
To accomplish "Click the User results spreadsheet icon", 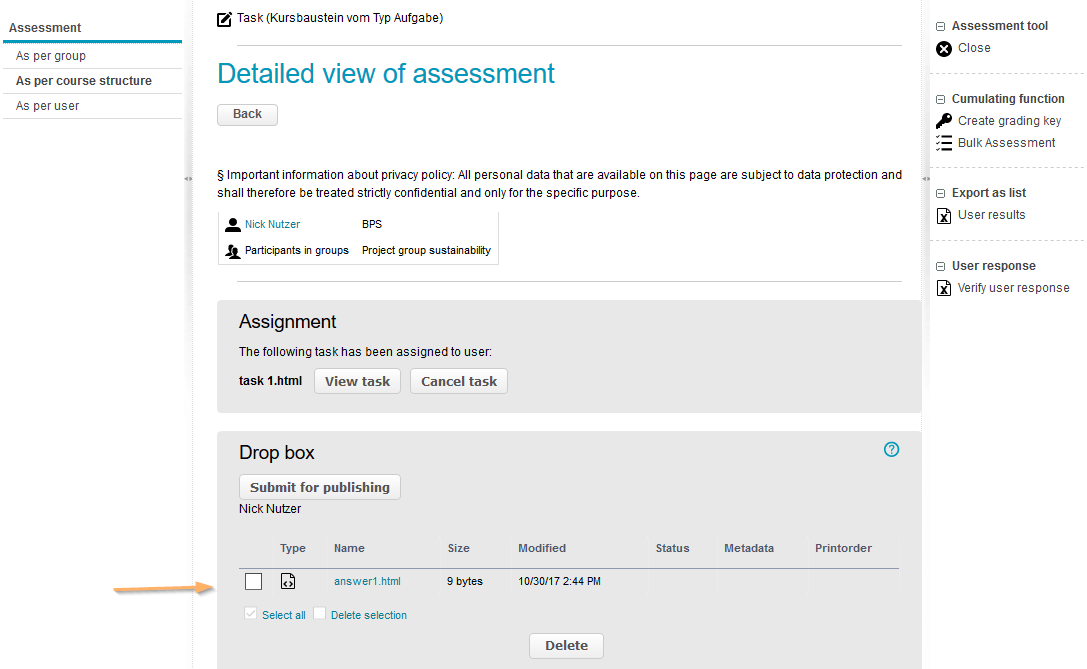I will pos(944,215).
